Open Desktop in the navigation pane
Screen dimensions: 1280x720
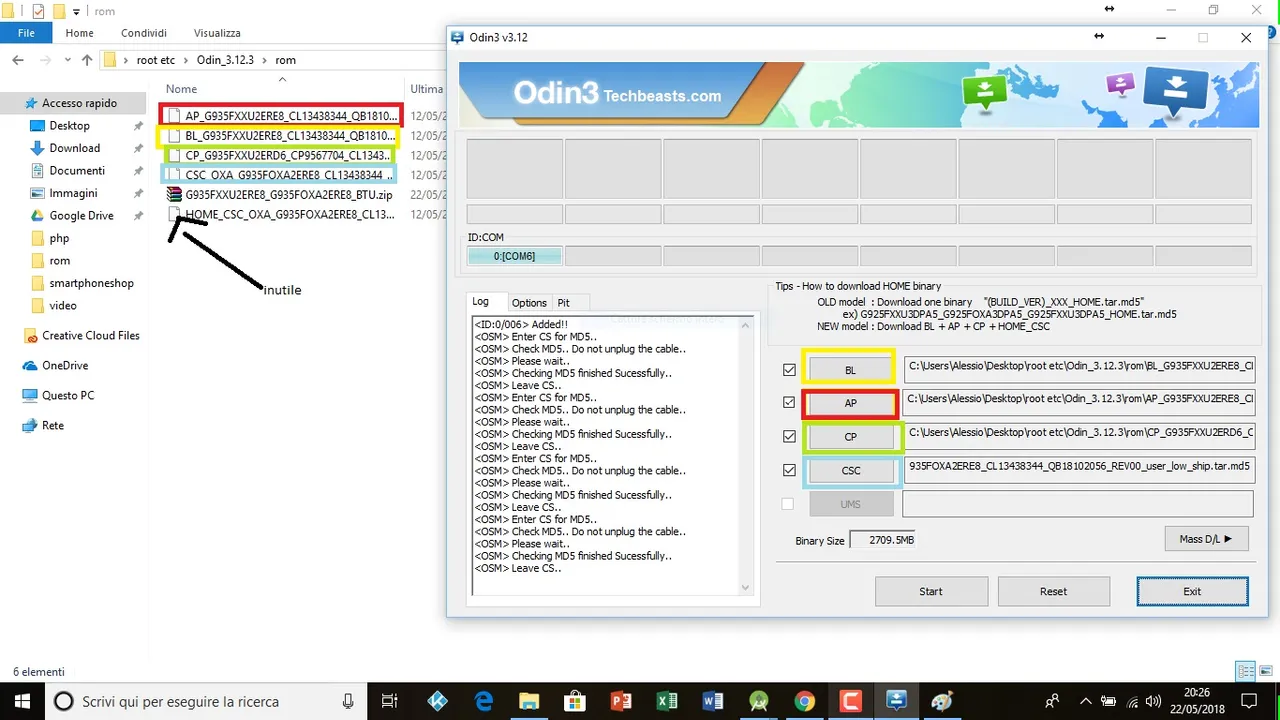(69, 126)
